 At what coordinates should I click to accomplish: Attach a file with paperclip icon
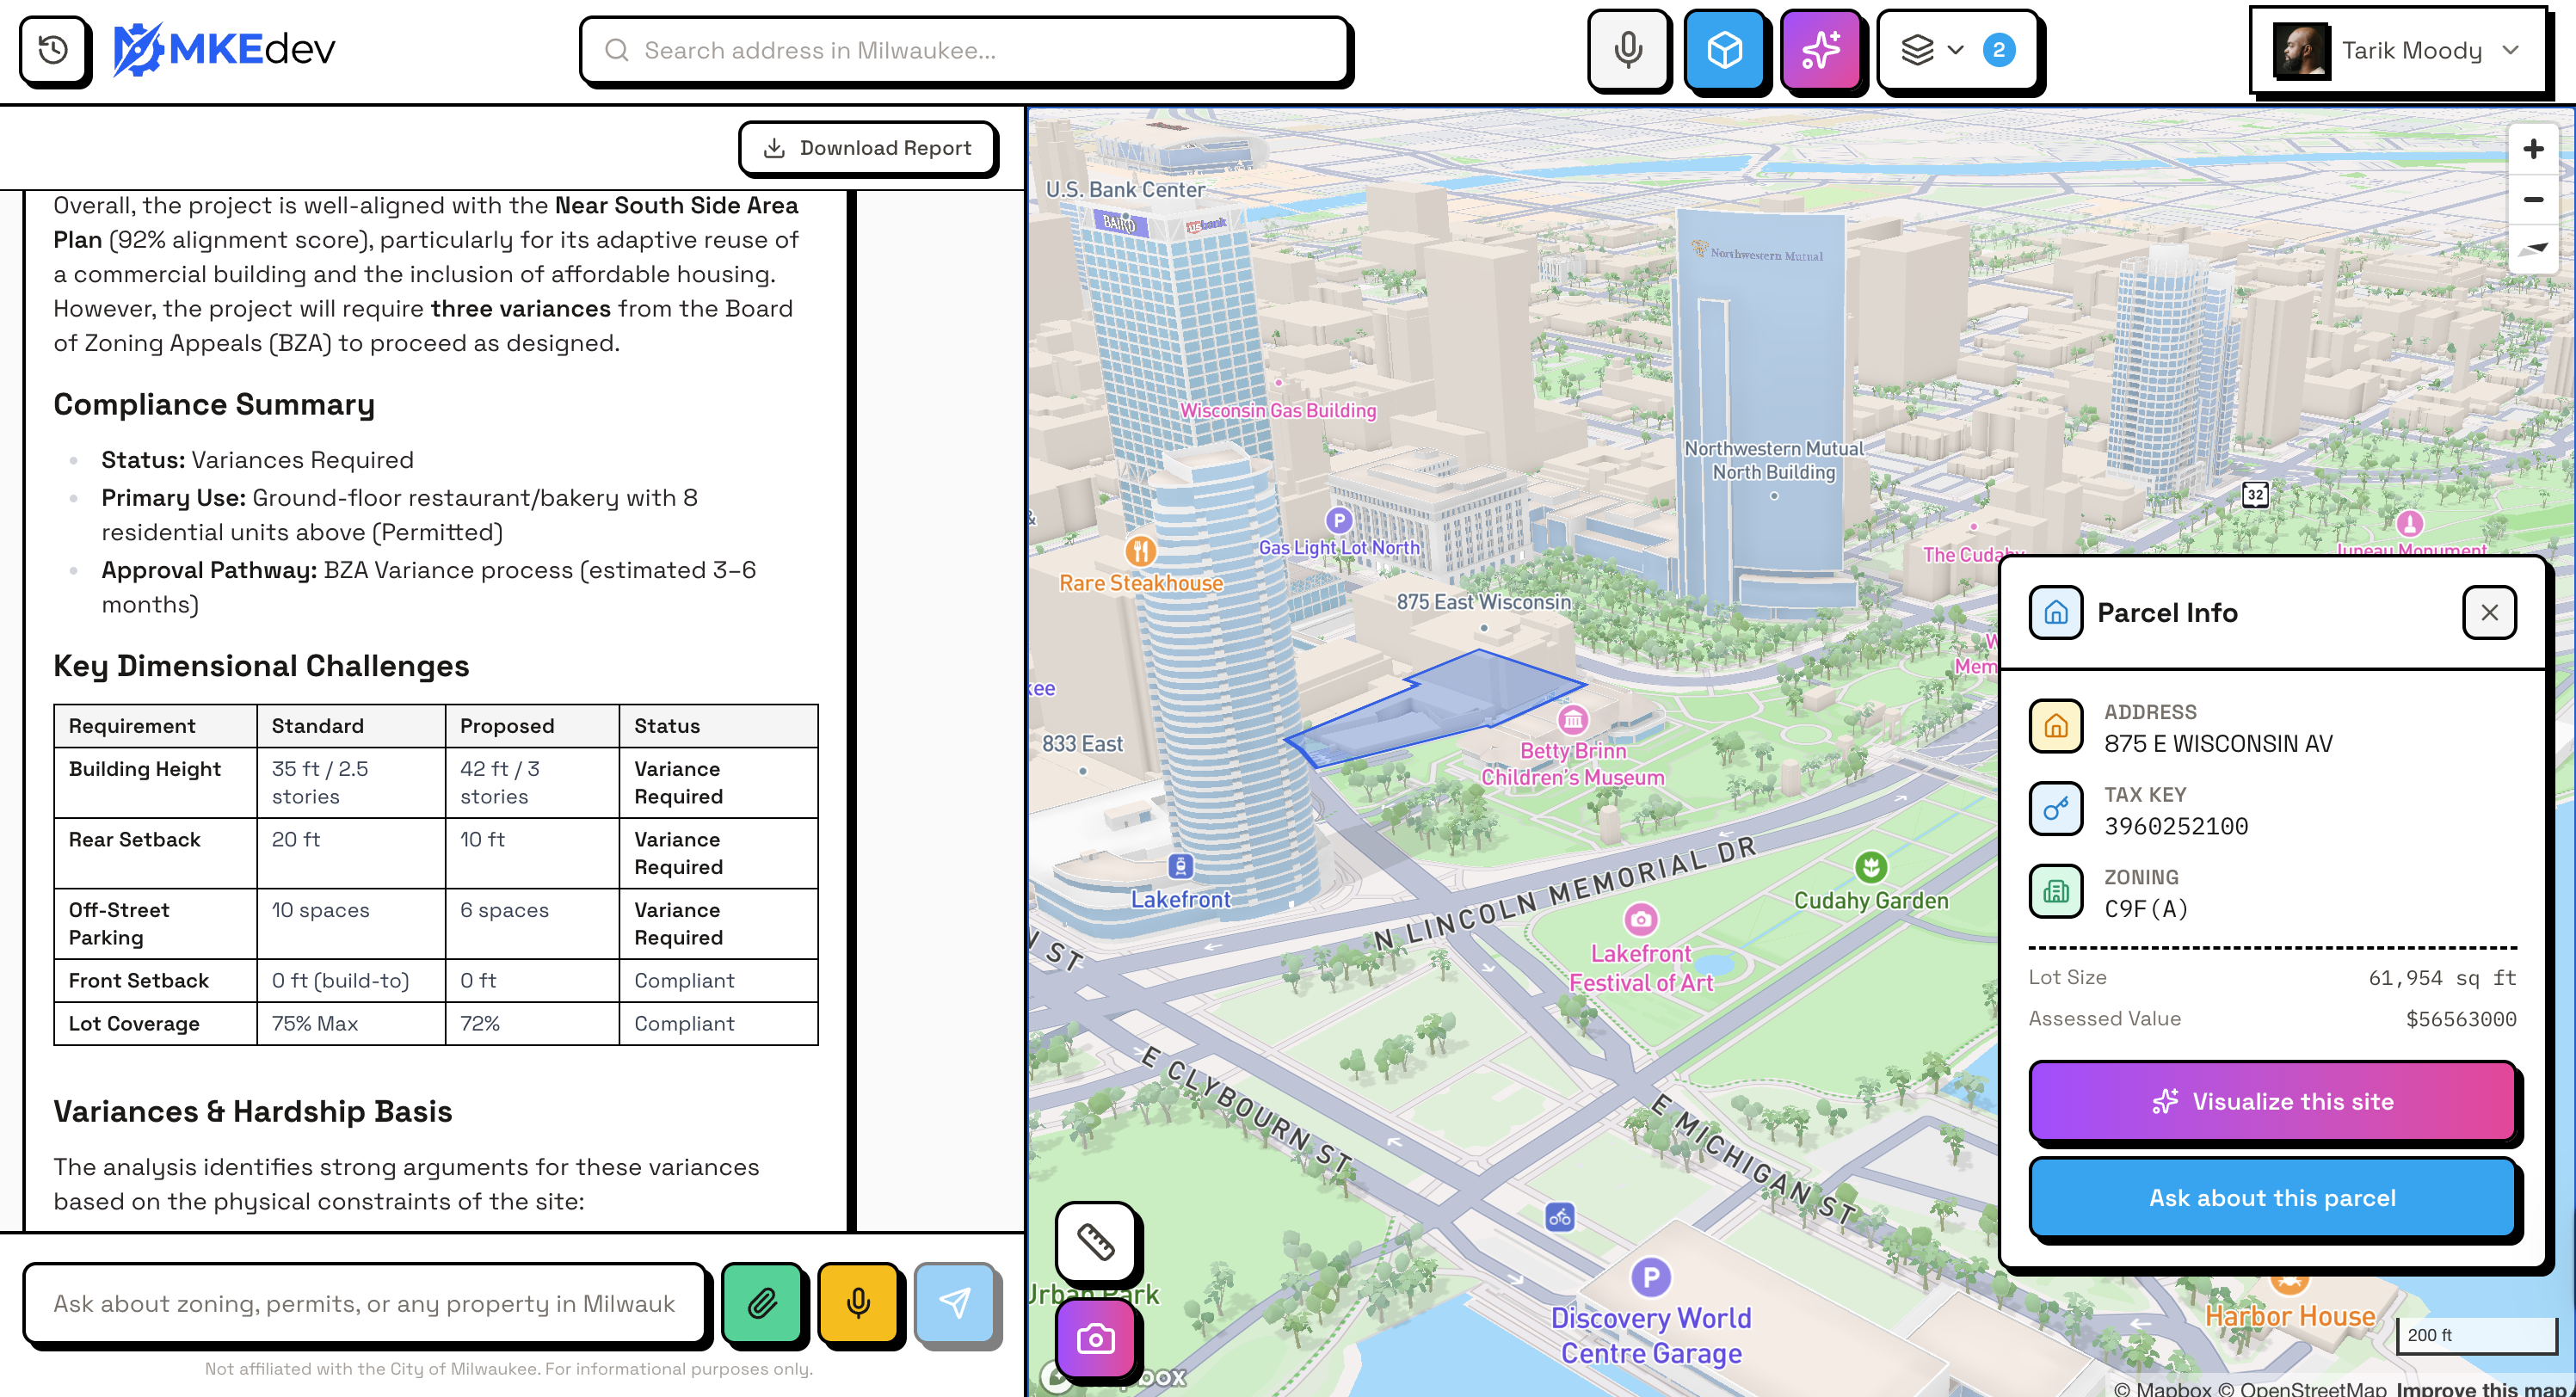pos(762,1303)
